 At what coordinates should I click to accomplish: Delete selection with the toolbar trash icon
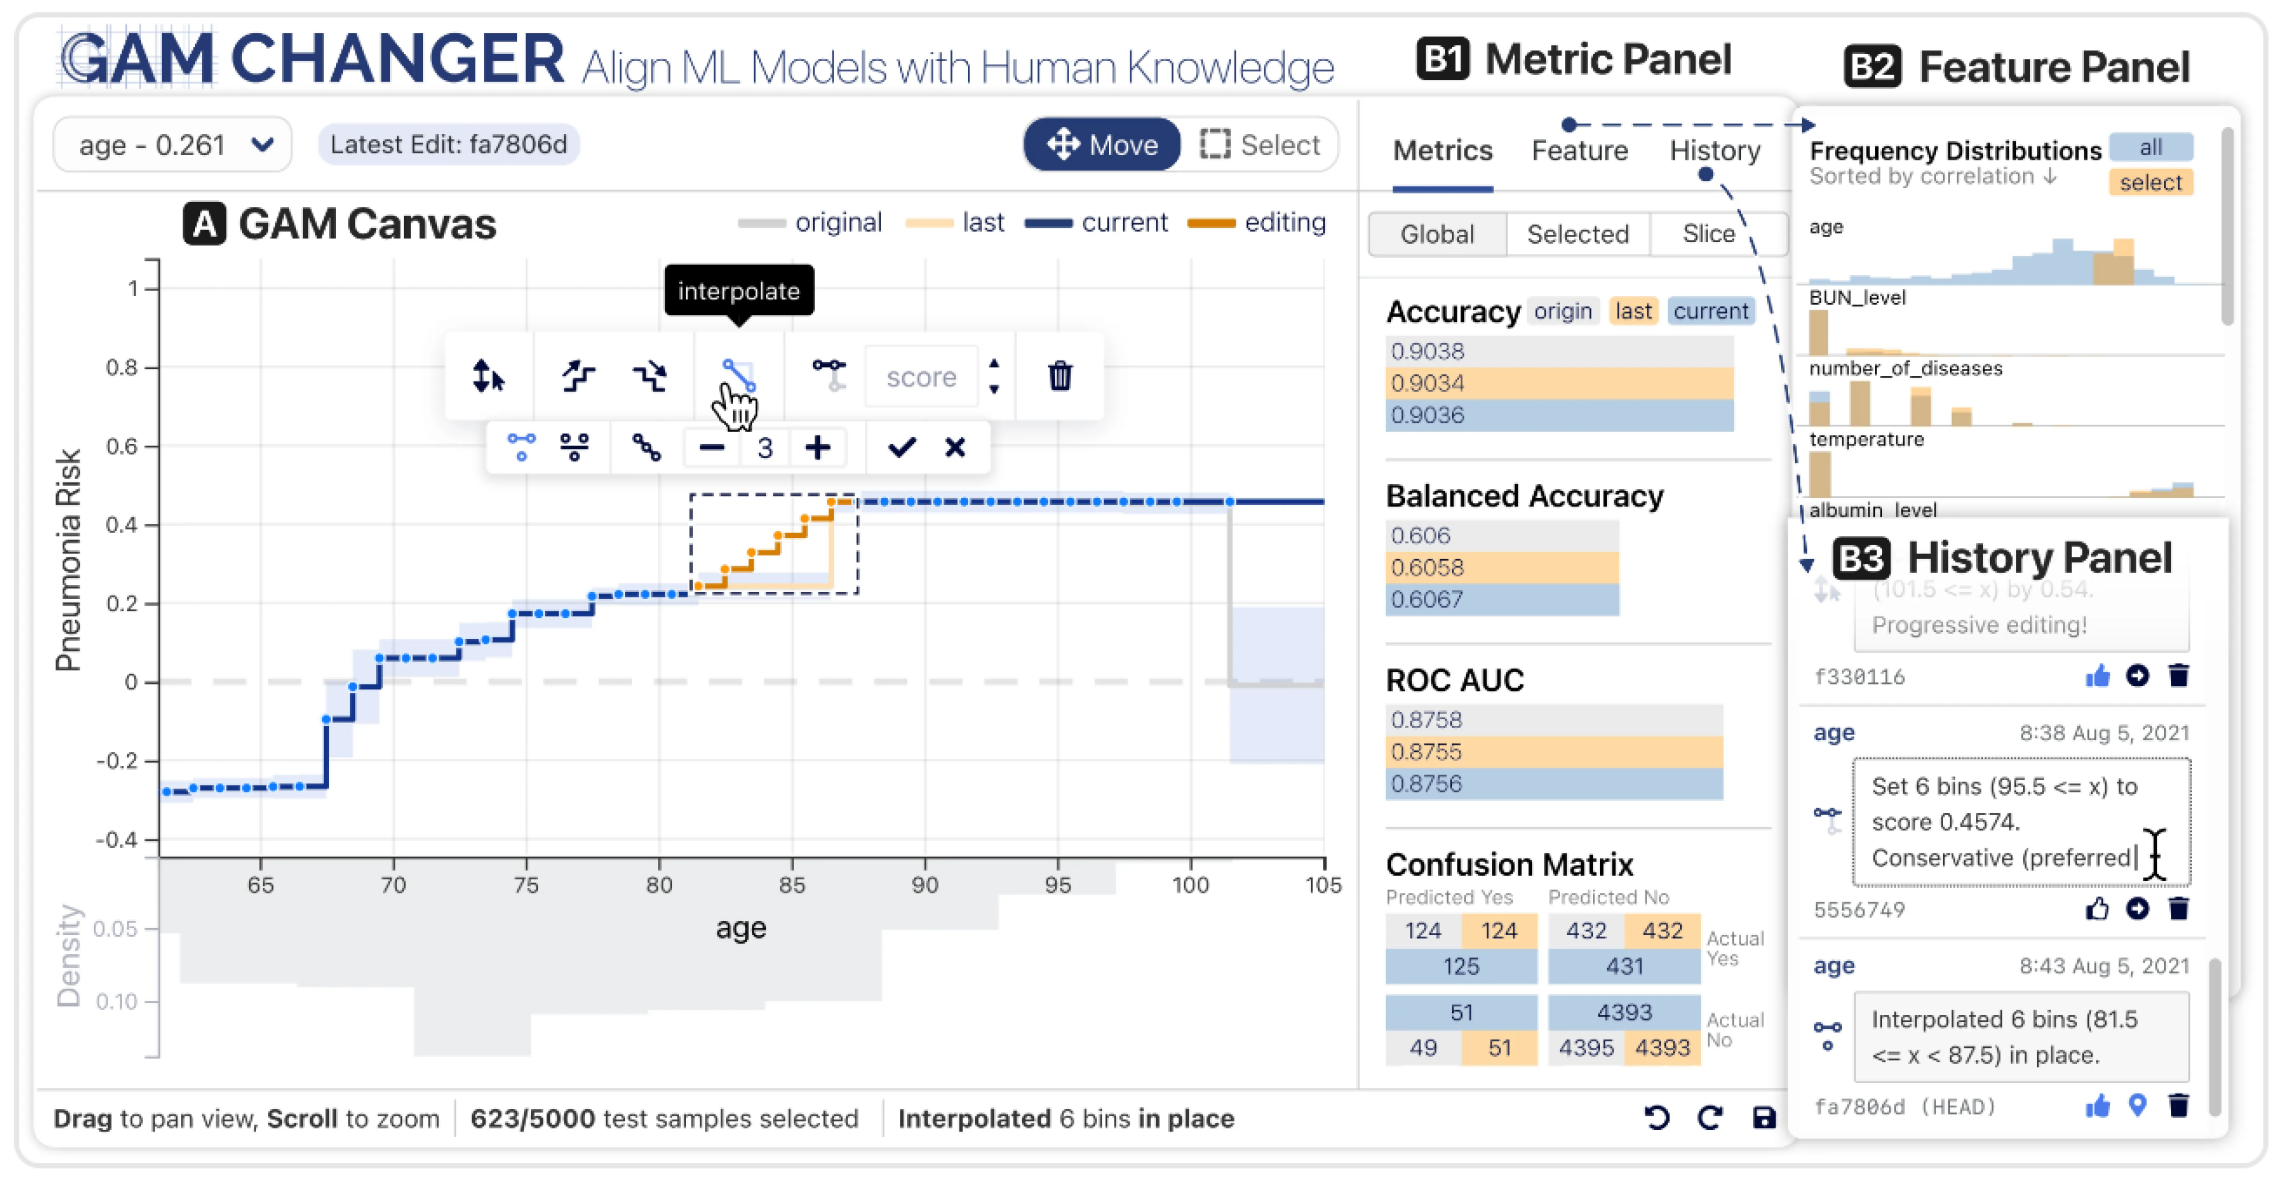click(x=1059, y=376)
